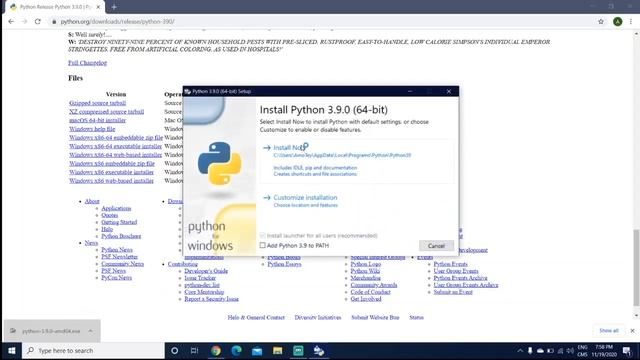Open the Code of Conduct link
The width and height of the screenshot is (640, 360).
[371, 292]
